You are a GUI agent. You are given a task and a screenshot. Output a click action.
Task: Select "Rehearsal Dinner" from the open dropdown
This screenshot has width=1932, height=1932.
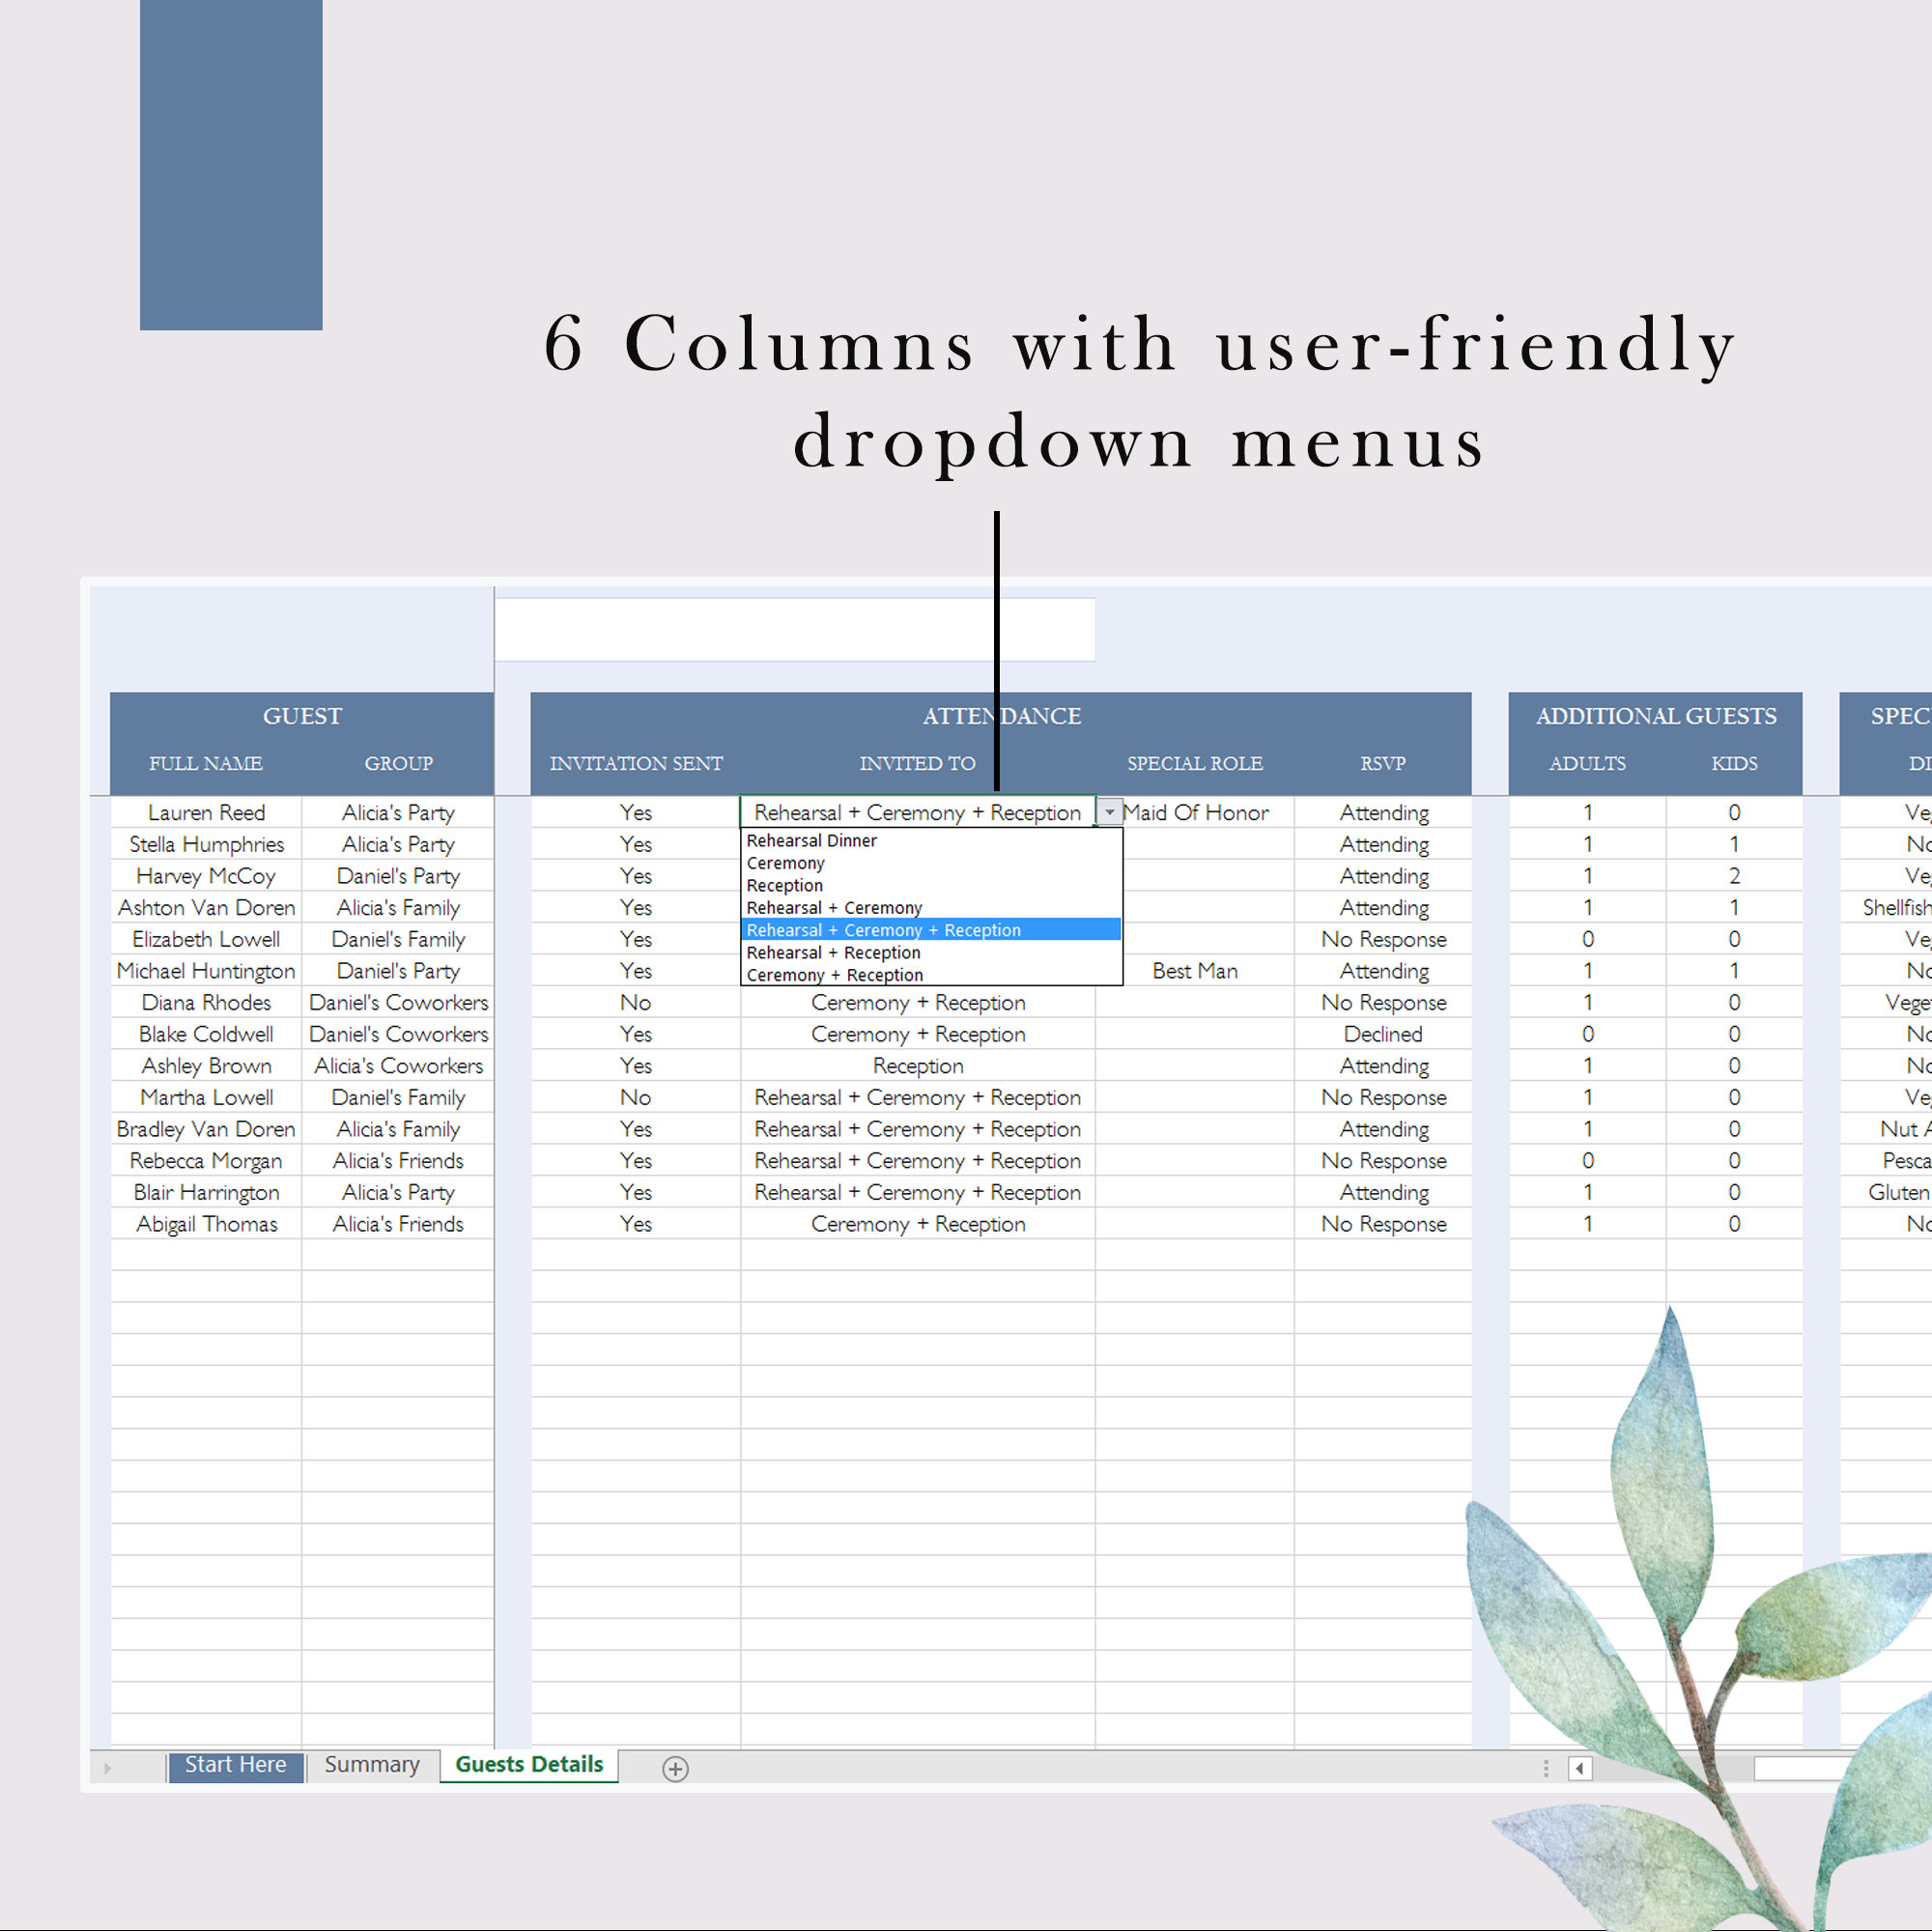pyautogui.click(x=810, y=841)
